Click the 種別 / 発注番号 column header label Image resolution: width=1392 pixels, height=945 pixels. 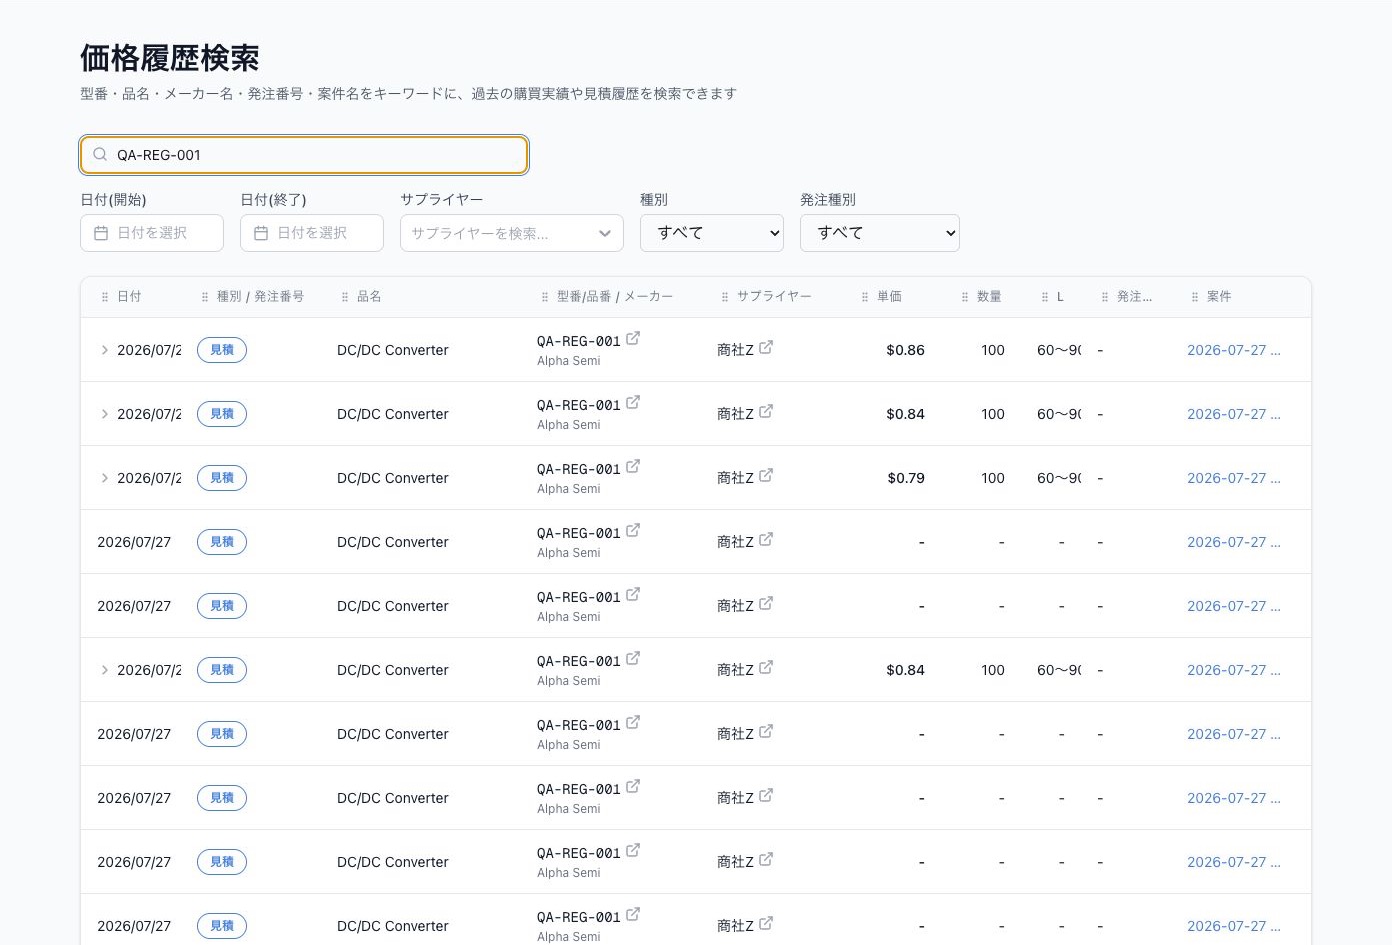260,297
